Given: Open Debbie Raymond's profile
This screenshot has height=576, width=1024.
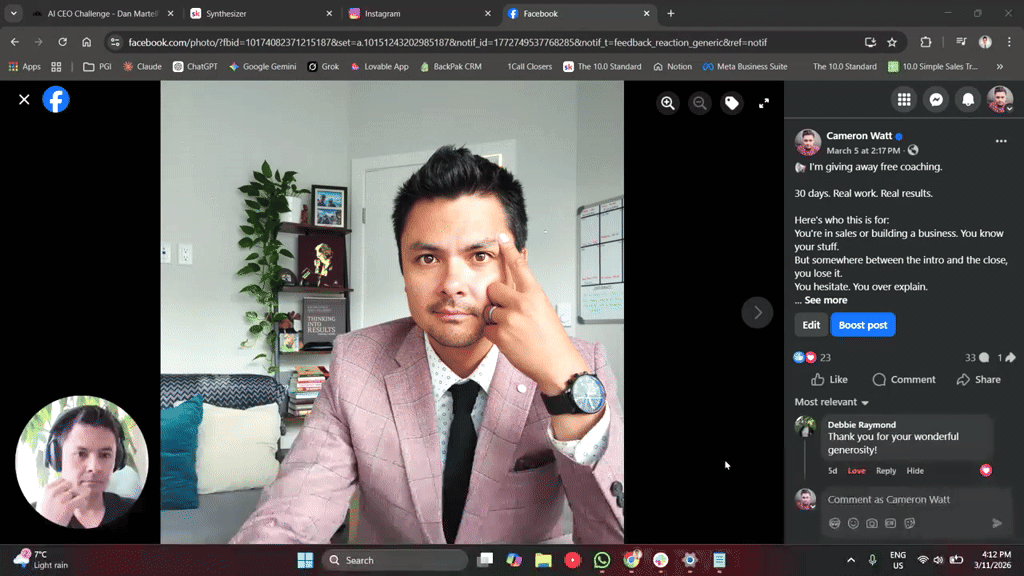Looking at the screenshot, I should 861,424.
